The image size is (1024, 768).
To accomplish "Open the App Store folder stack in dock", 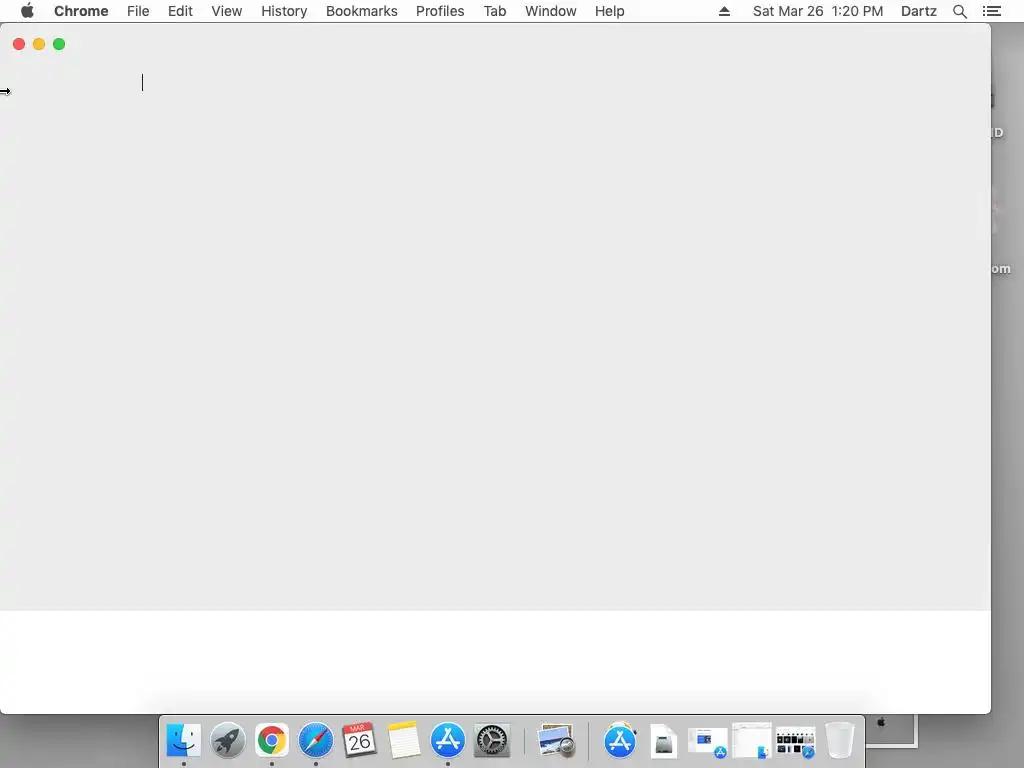I will (x=619, y=741).
